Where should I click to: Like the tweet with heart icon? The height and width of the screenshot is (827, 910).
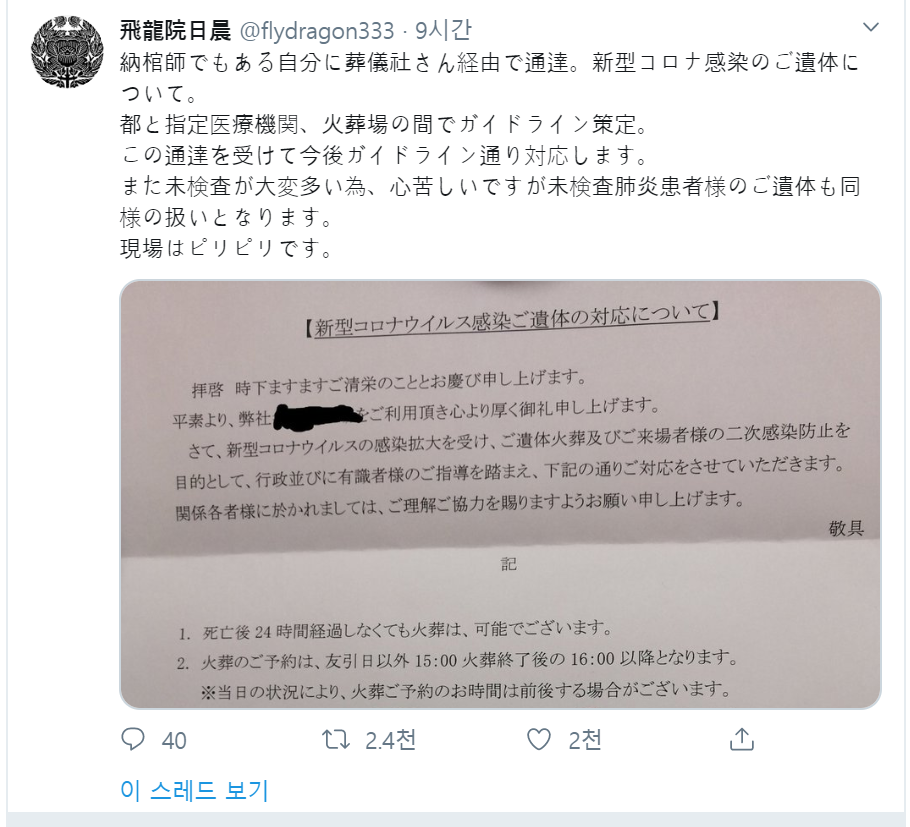(x=539, y=739)
